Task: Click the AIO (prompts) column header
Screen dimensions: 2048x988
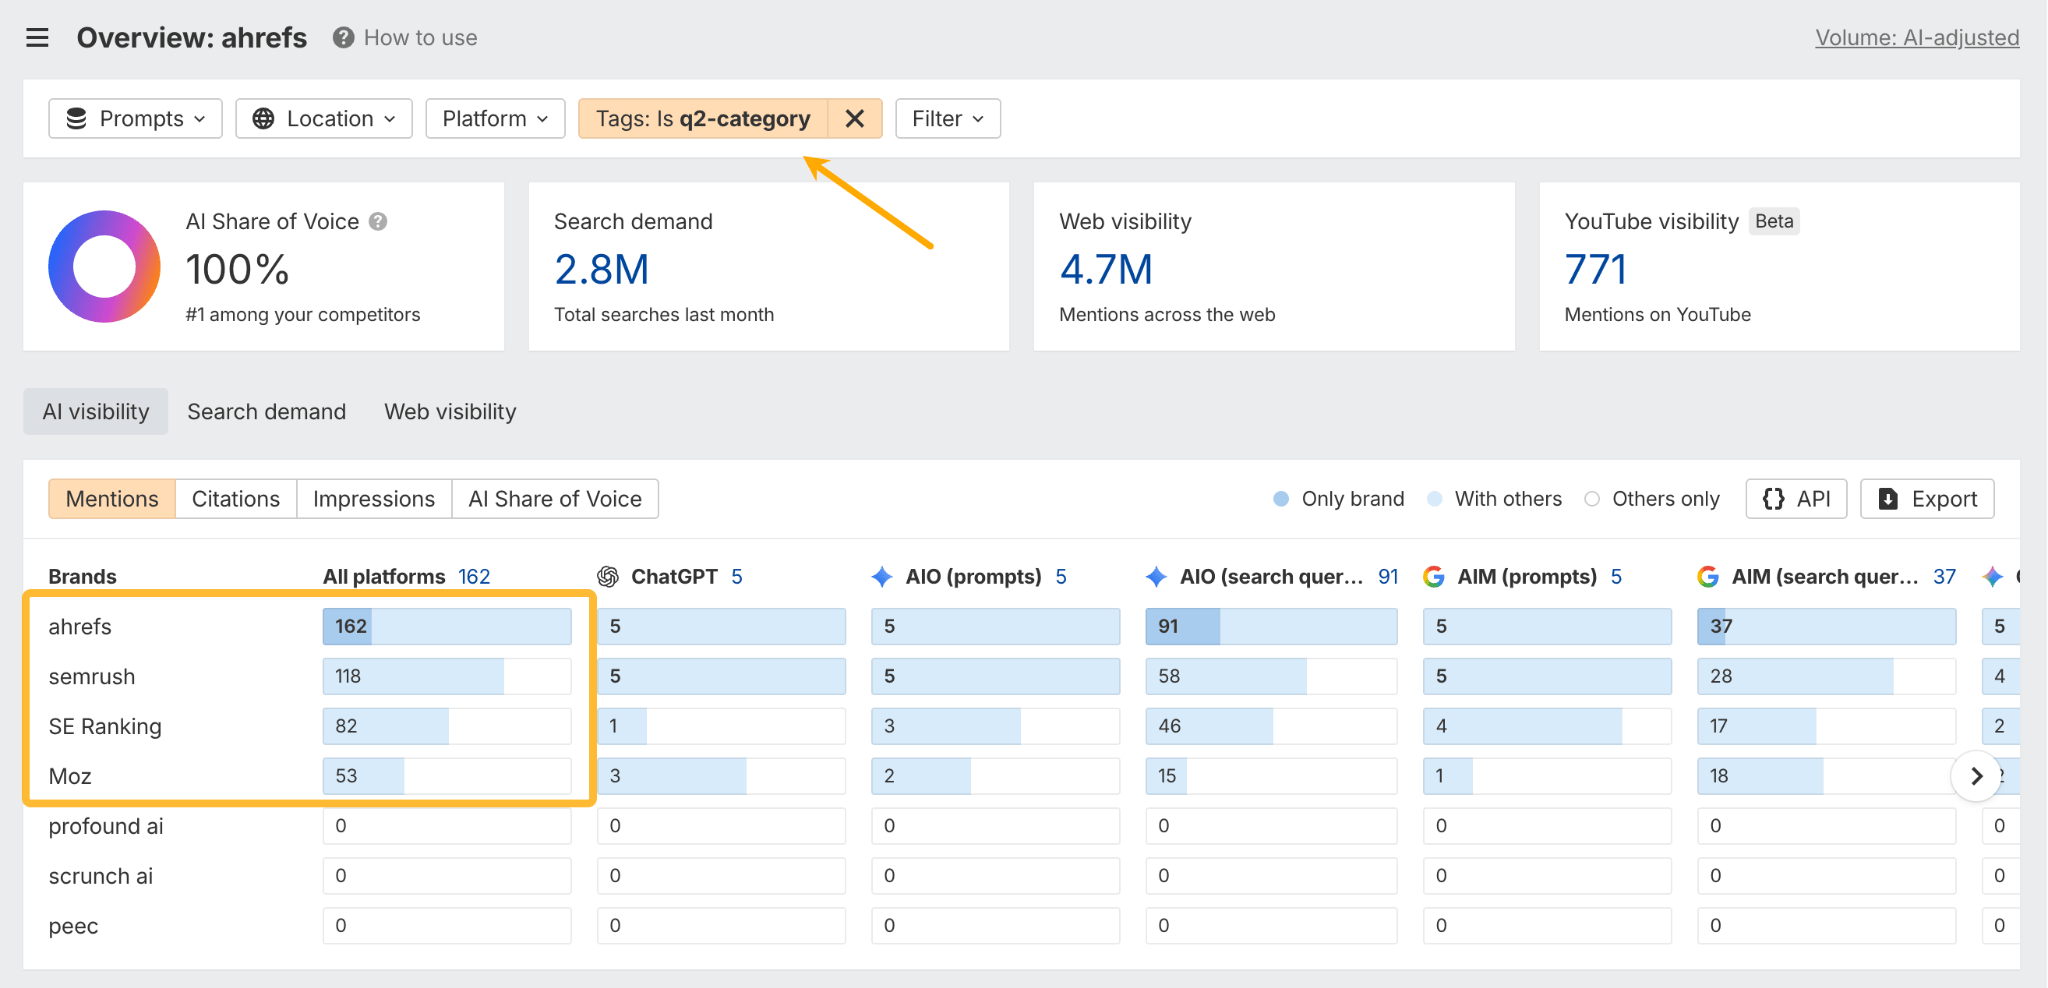Action: pos(973,577)
